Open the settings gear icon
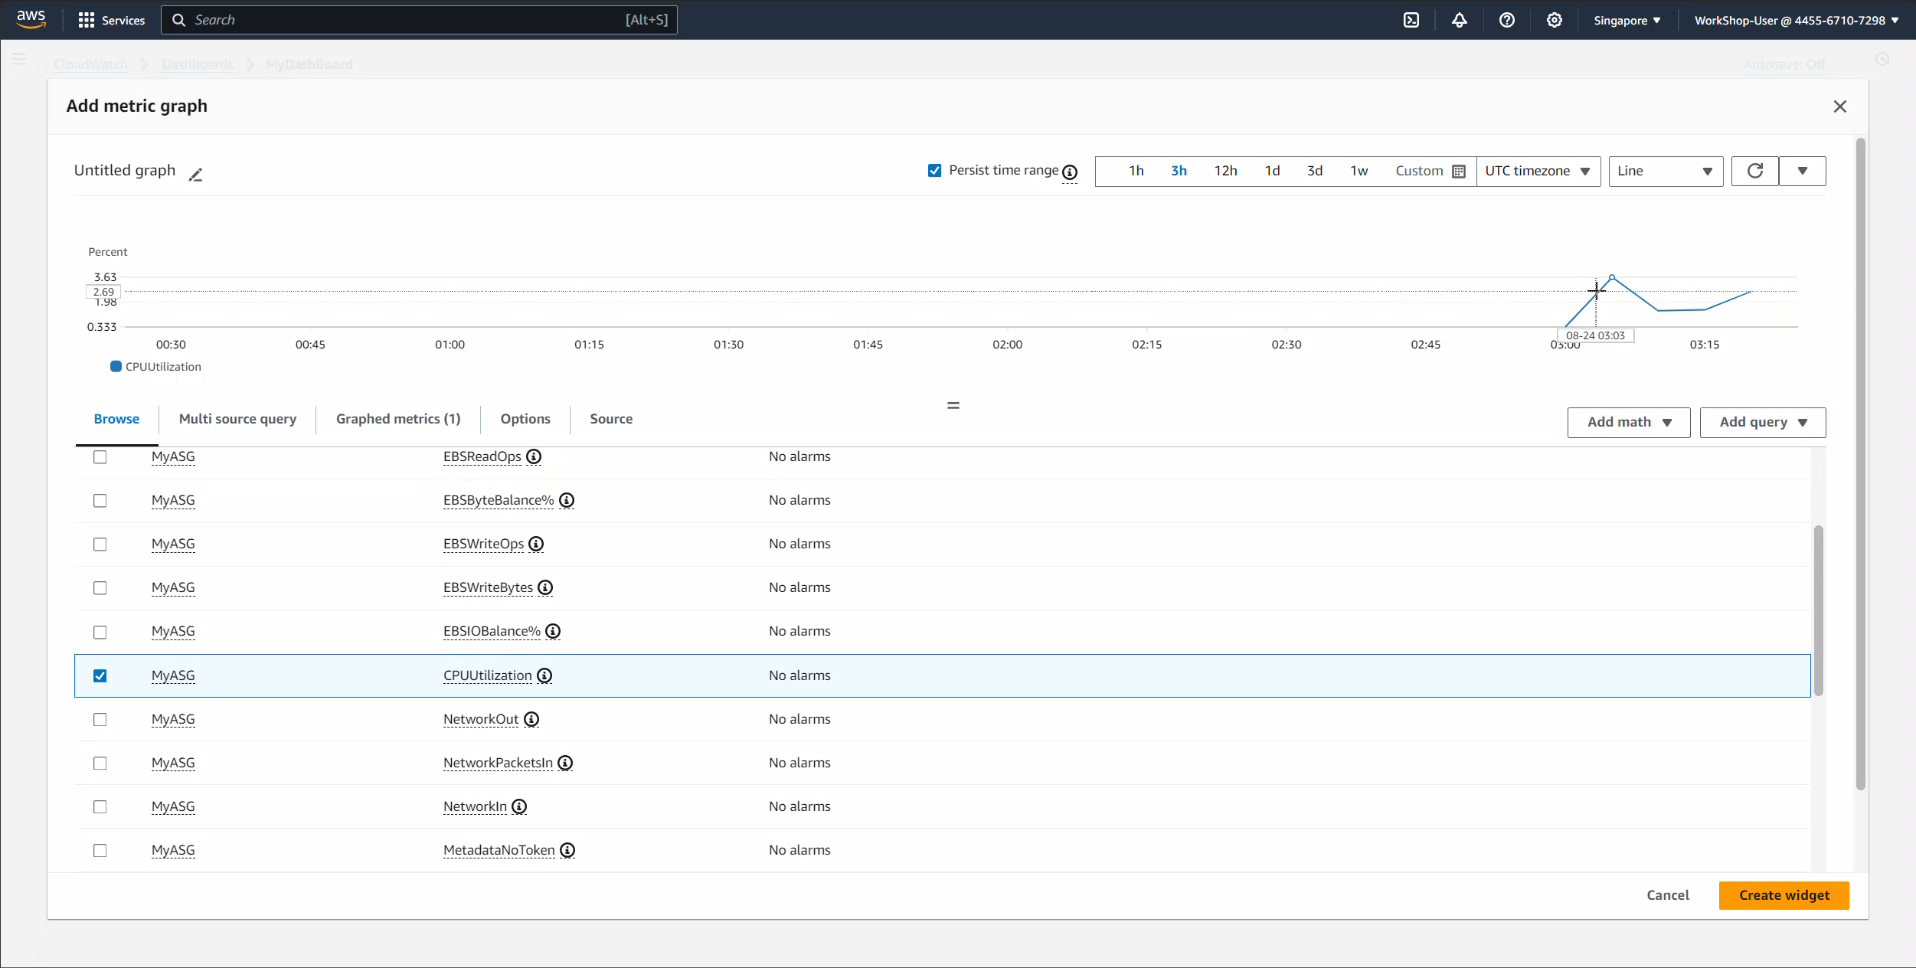Image resolution: width=1916 pixels, height=968 pixels. [x=1554, y=20]
